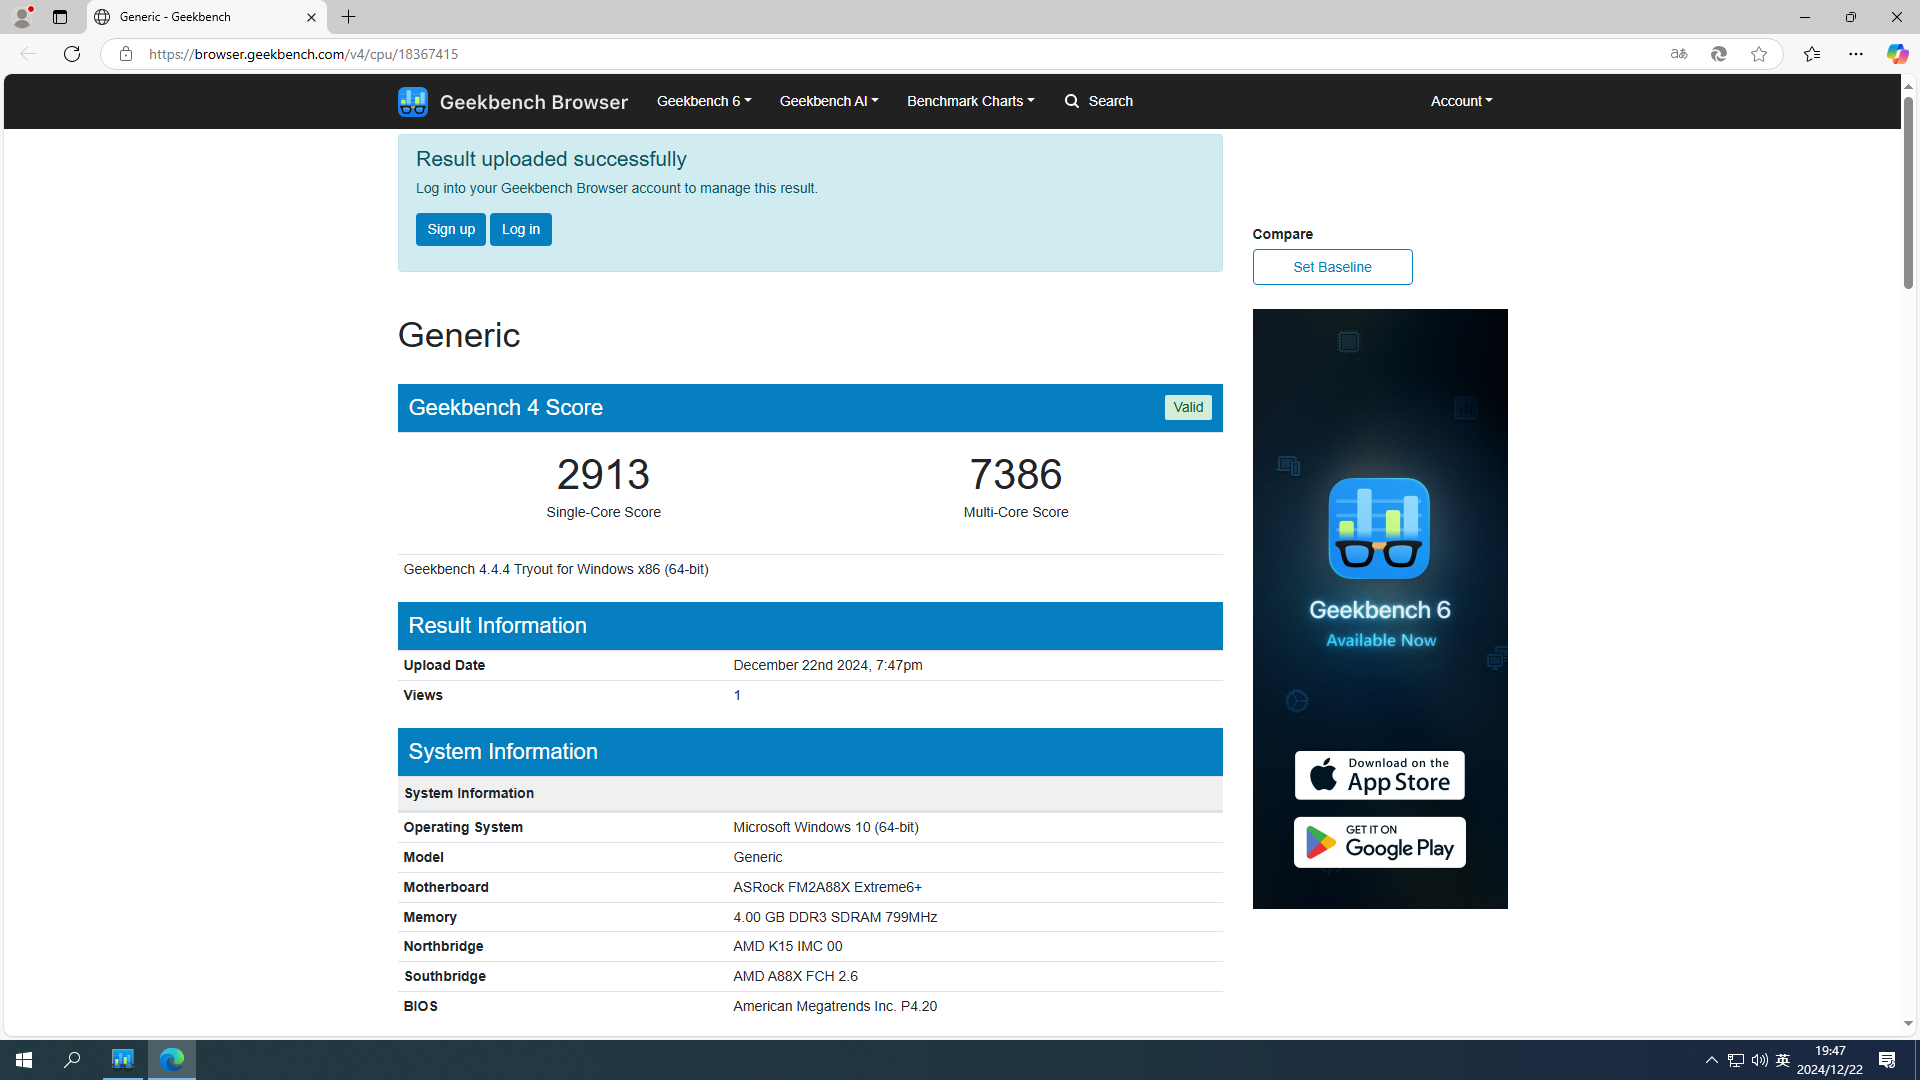The height and width of the screenshot is (1080, 1920).
Task: Expand the Geekbench AI dropdown menu
Action: point(828,101)
